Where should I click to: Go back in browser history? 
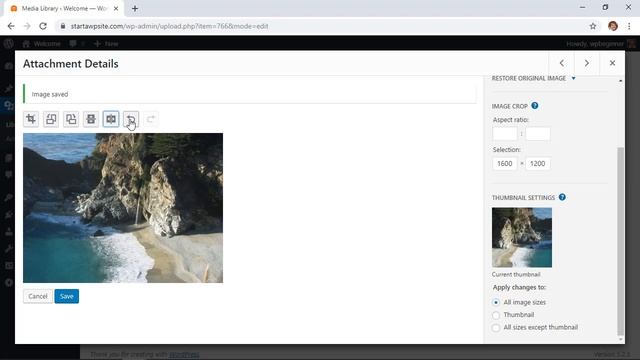coord(11,26)
